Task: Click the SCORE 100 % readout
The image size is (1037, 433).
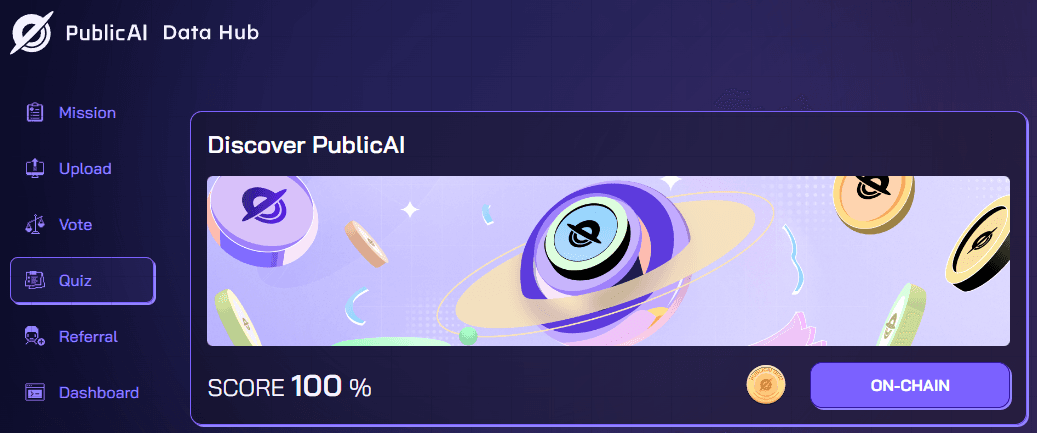Action: (x=290, y=387)
